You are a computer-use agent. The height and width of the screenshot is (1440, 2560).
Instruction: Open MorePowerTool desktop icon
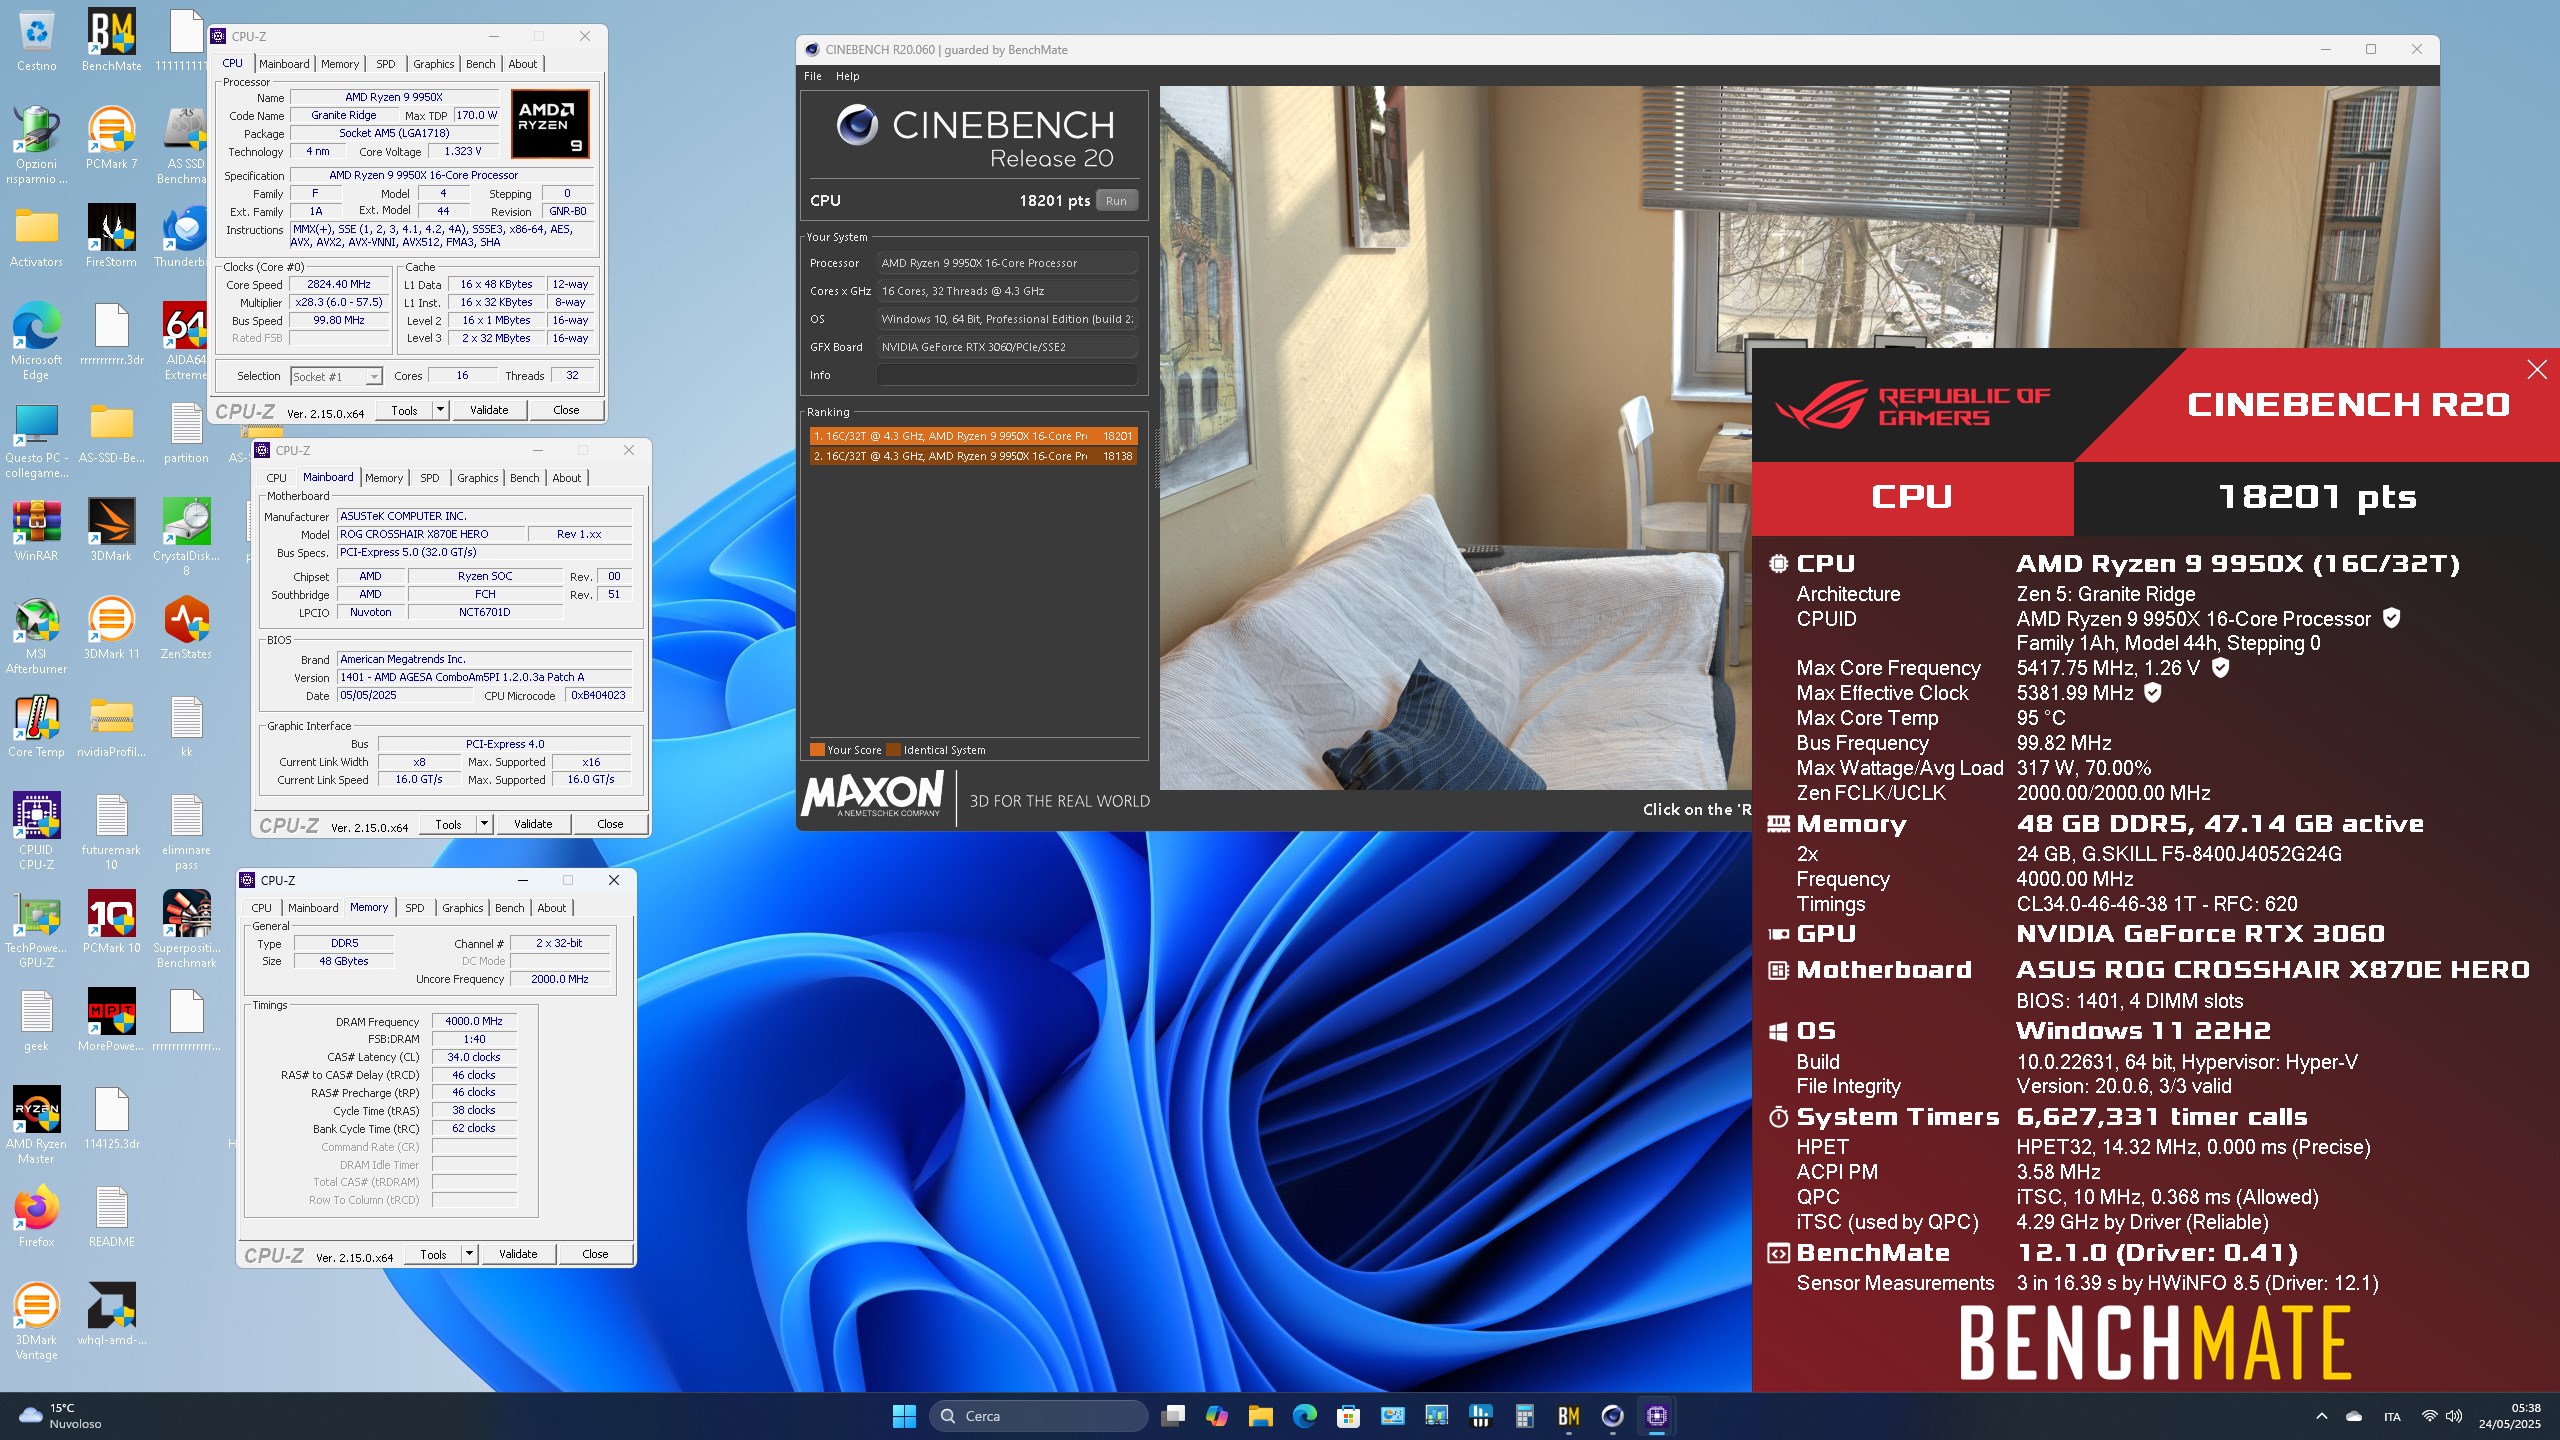tap(111, 1021)
